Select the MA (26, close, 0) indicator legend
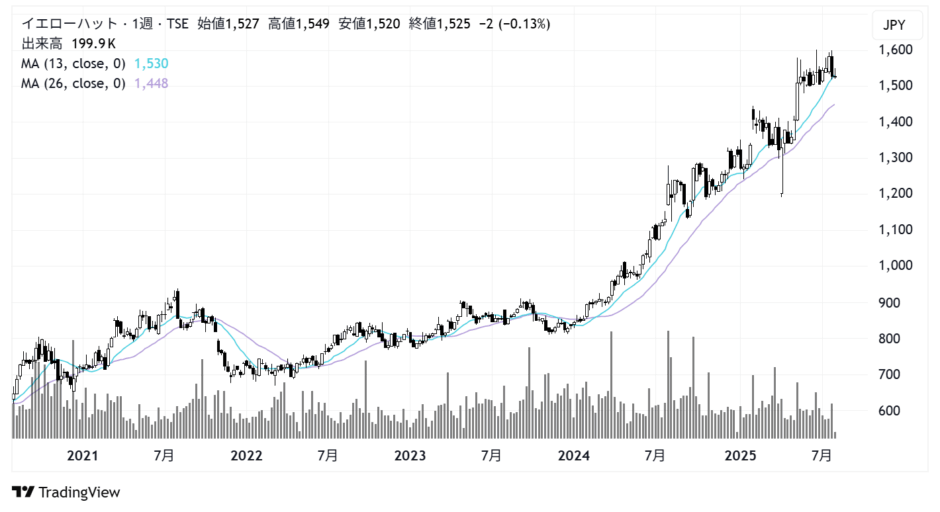This screenshot has height=512, width=940. tap(73, 83)
